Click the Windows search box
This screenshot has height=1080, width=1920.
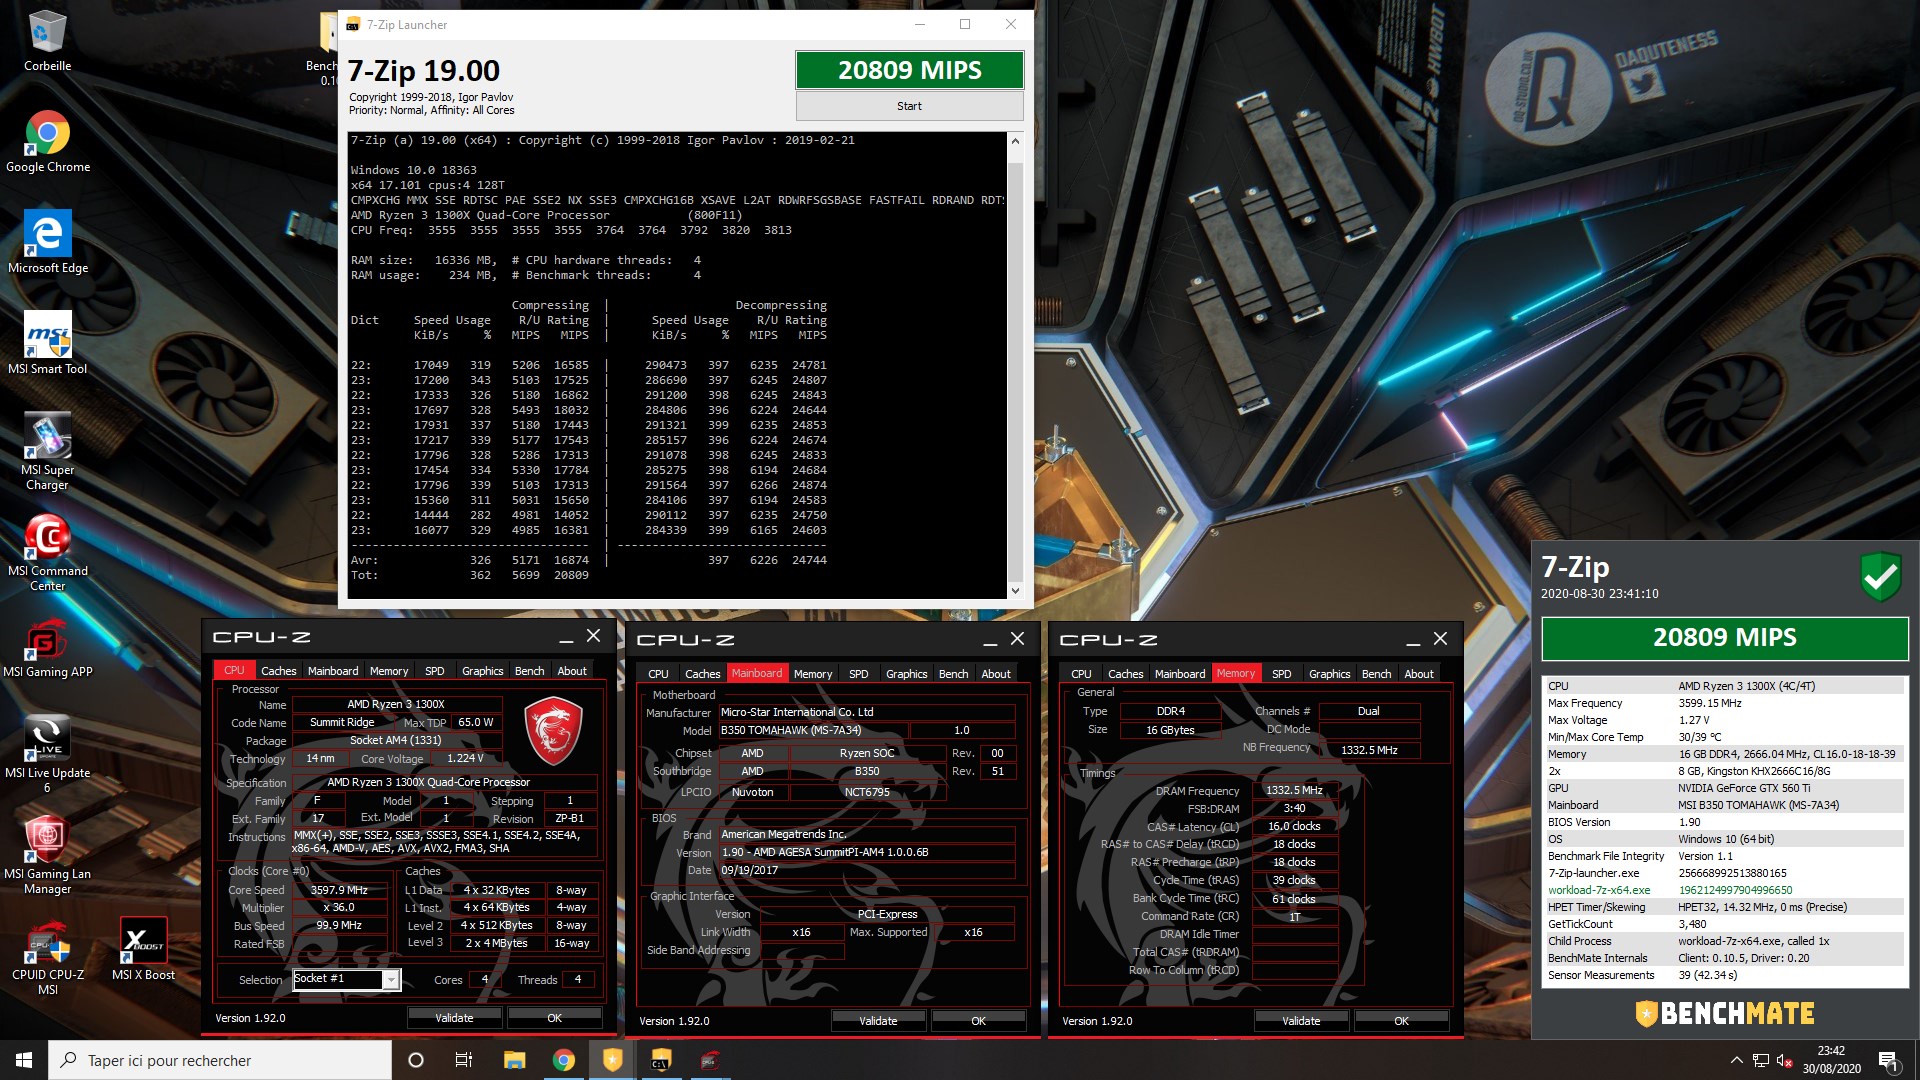point(220,1060)
